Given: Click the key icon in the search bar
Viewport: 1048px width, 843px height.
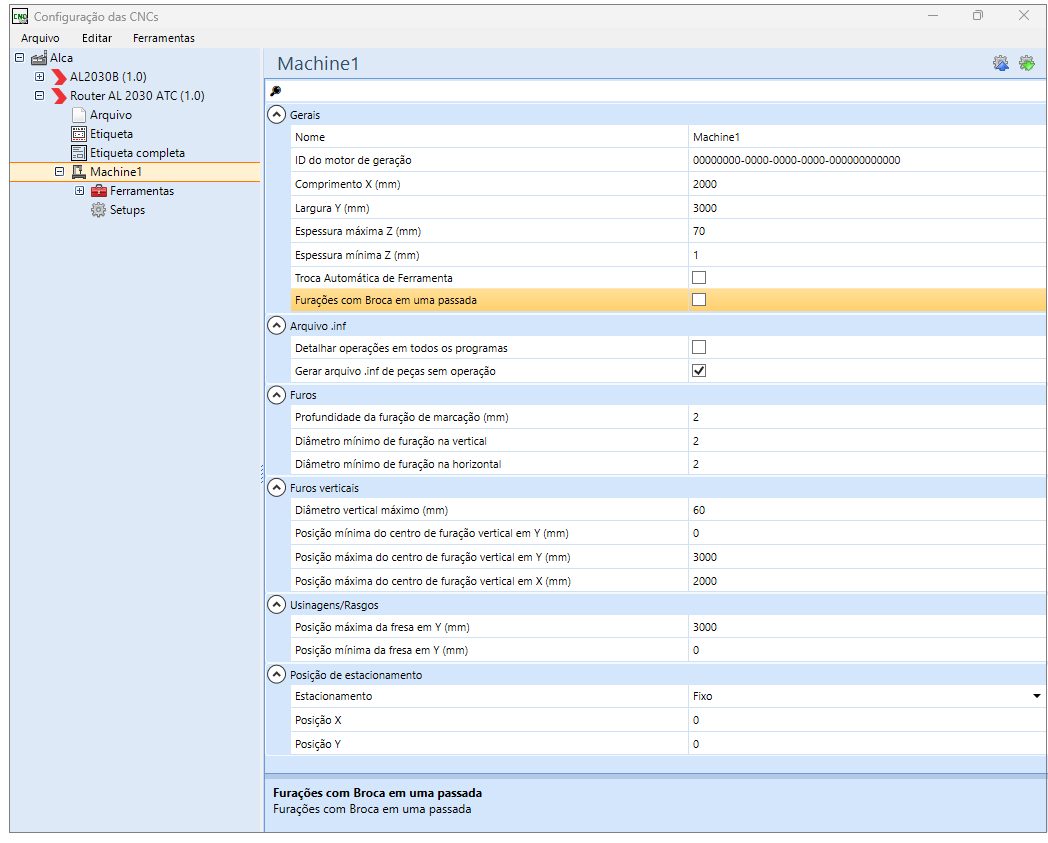Looking at the screenshot, I should [x=275, y=91].
